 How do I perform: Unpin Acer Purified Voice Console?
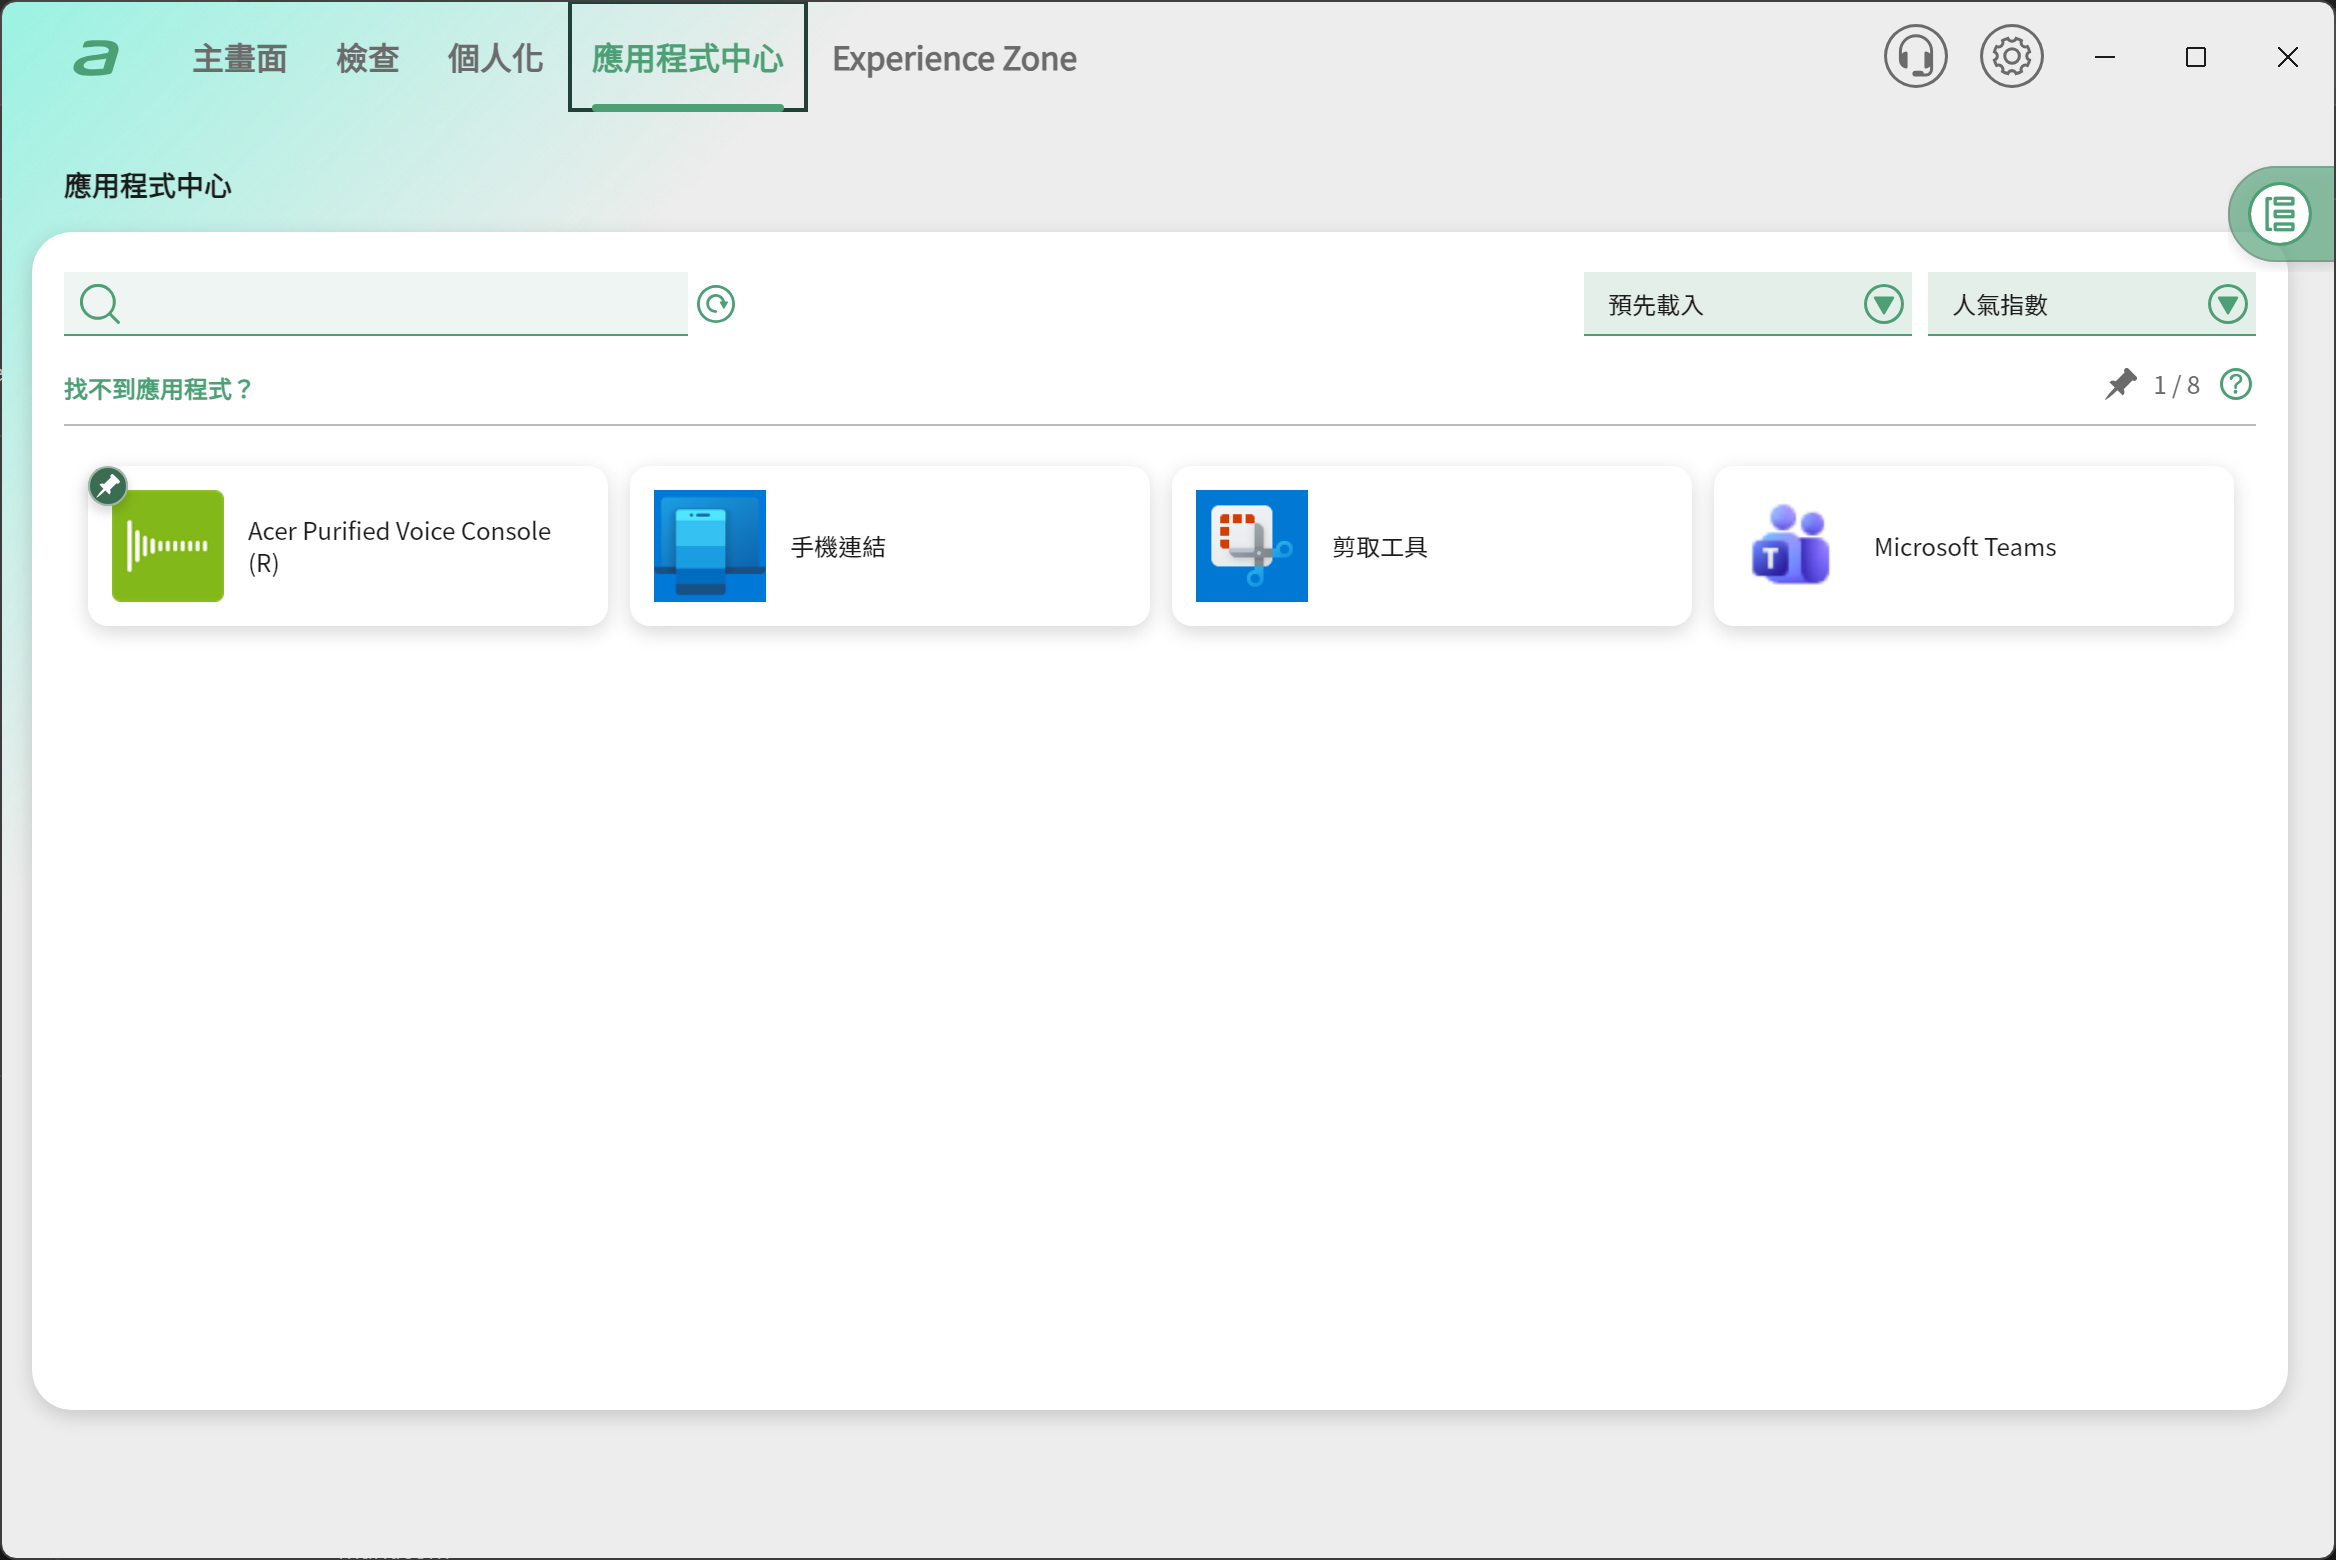tap(108, 487)
